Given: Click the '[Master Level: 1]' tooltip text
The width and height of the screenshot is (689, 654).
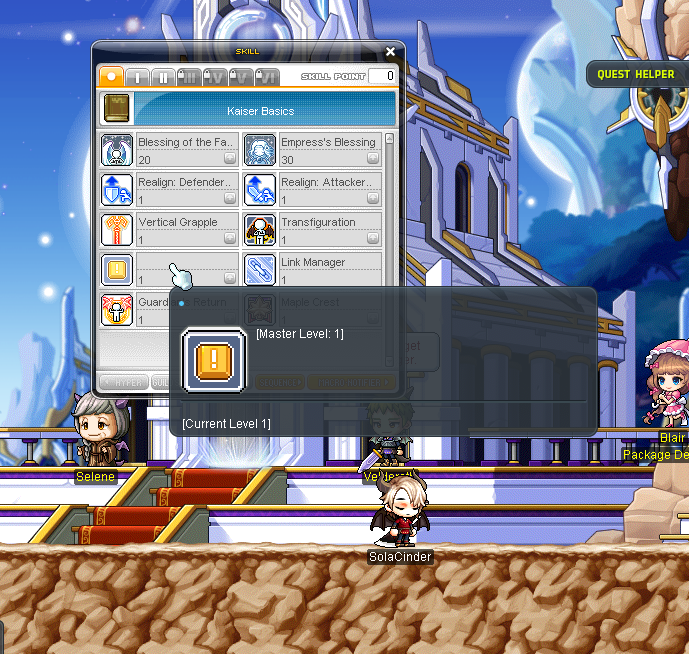Looking at the screenshot, I should (x=300, y=334).
